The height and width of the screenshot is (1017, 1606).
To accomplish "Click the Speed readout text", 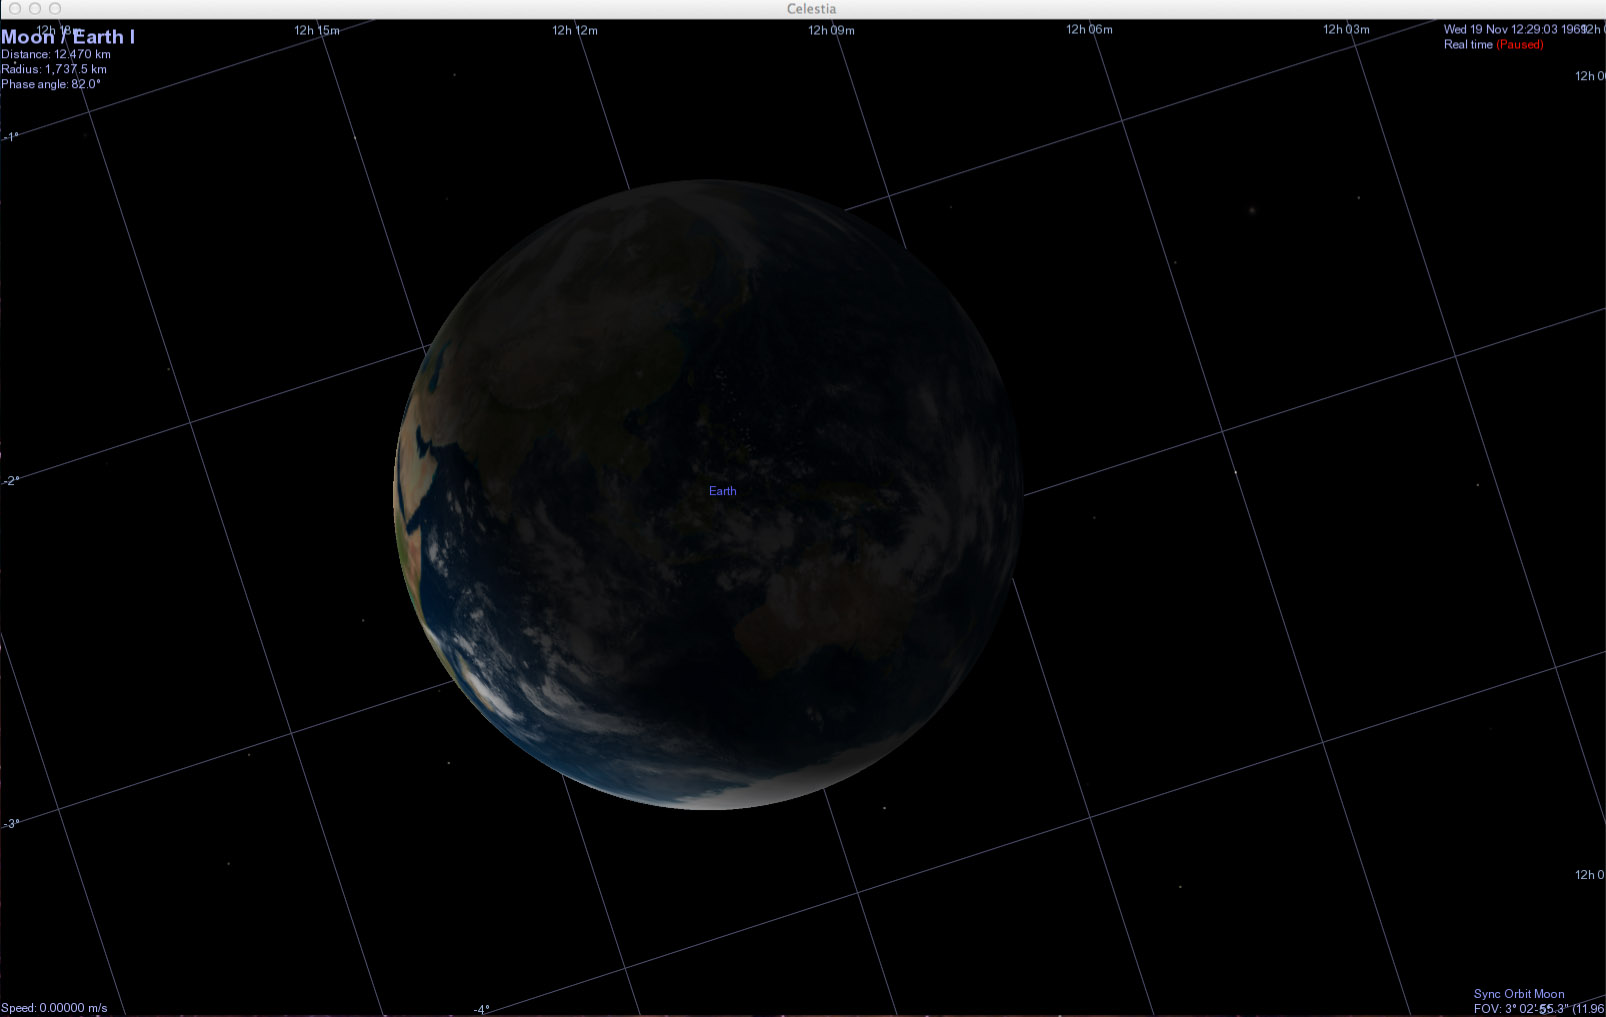I will click(54, 1008).
